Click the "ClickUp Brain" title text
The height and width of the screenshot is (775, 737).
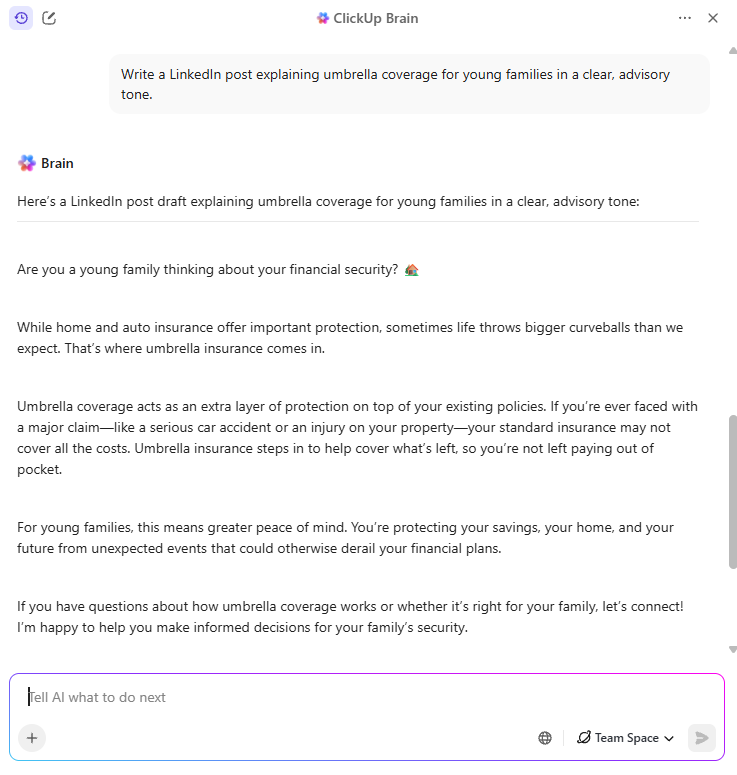tap(376, 18)
